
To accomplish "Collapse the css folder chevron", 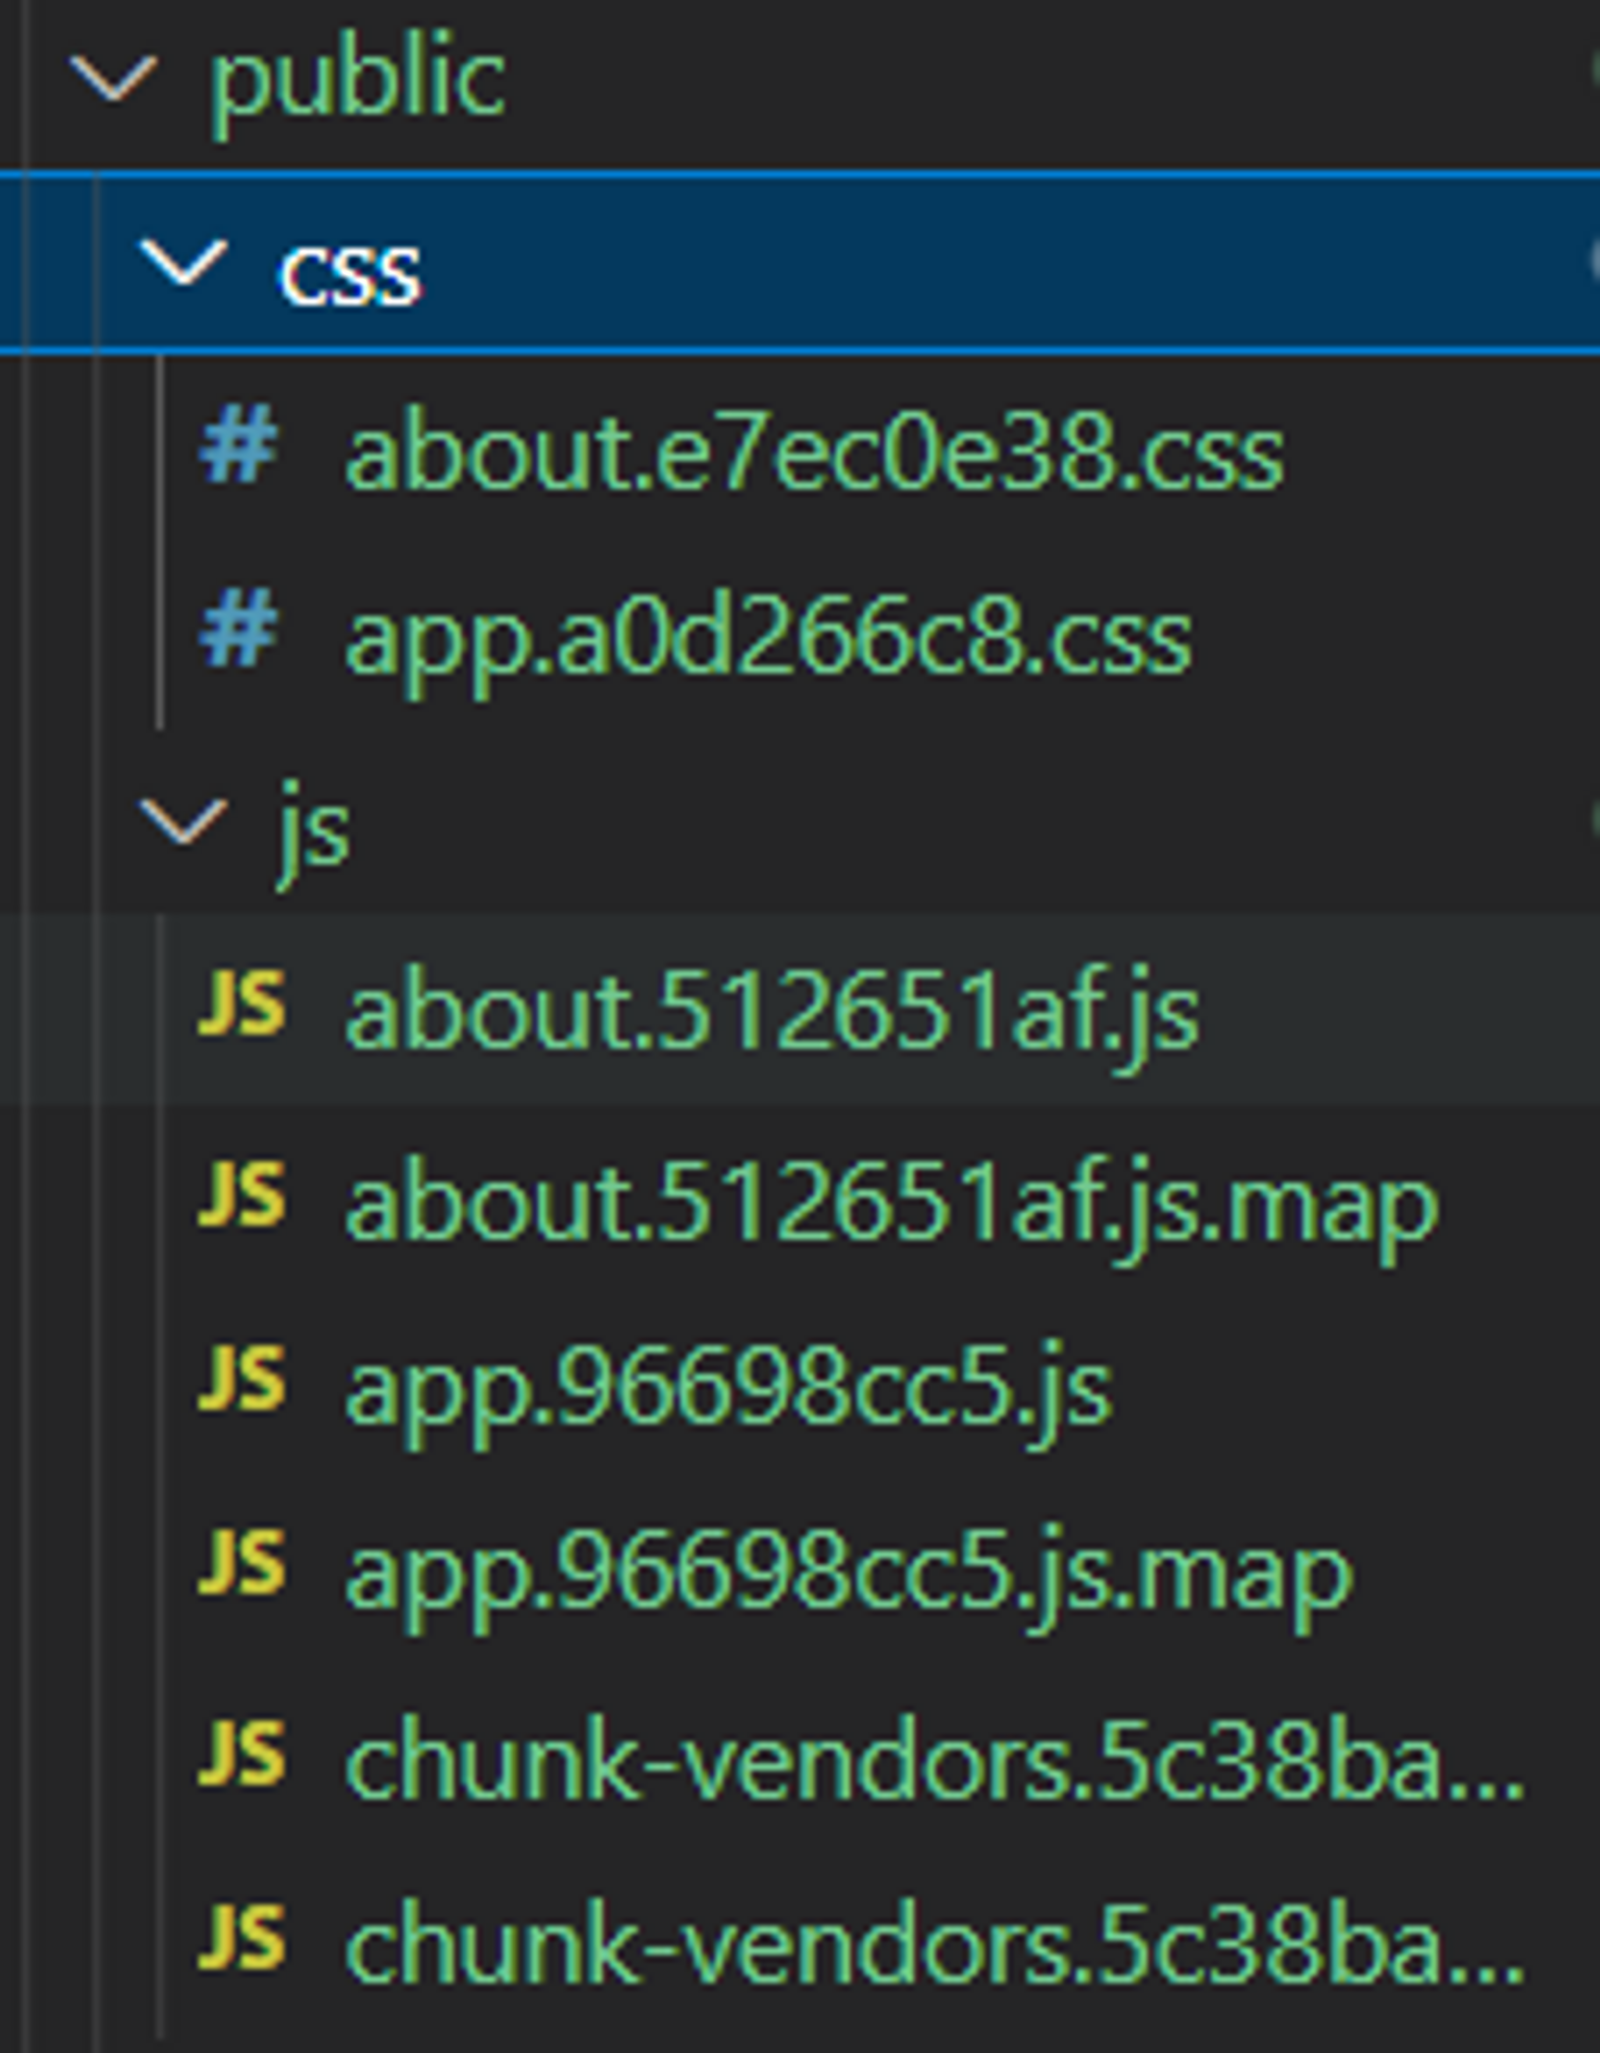I will tap(184, 264).
